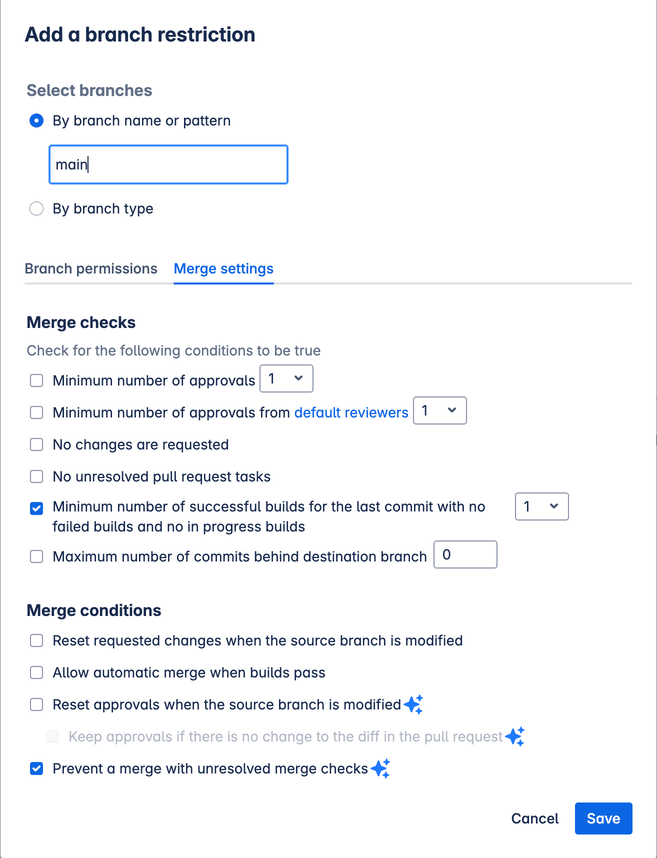The width and height of the screenshot is (657, 858).
Task: Open the default reviewers approvals dropdown
Action: pos(440,410)
